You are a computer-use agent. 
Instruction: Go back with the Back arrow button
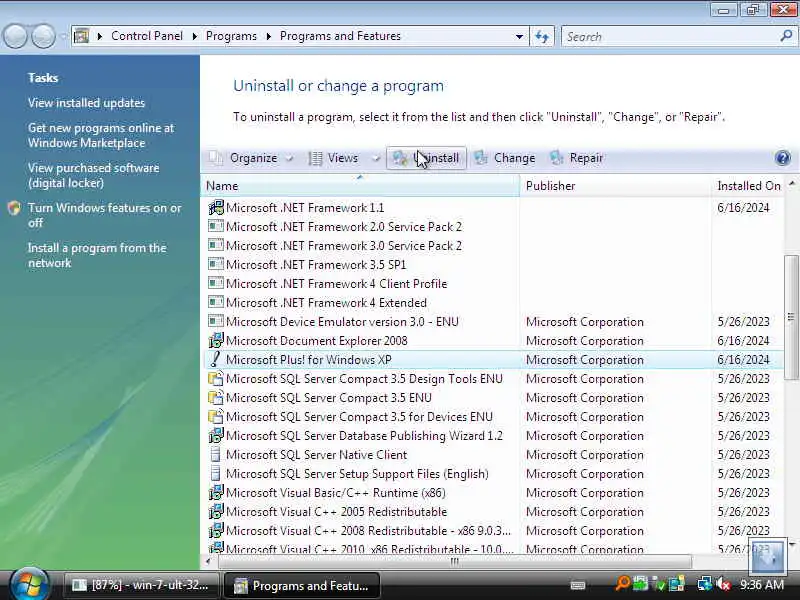15,36
